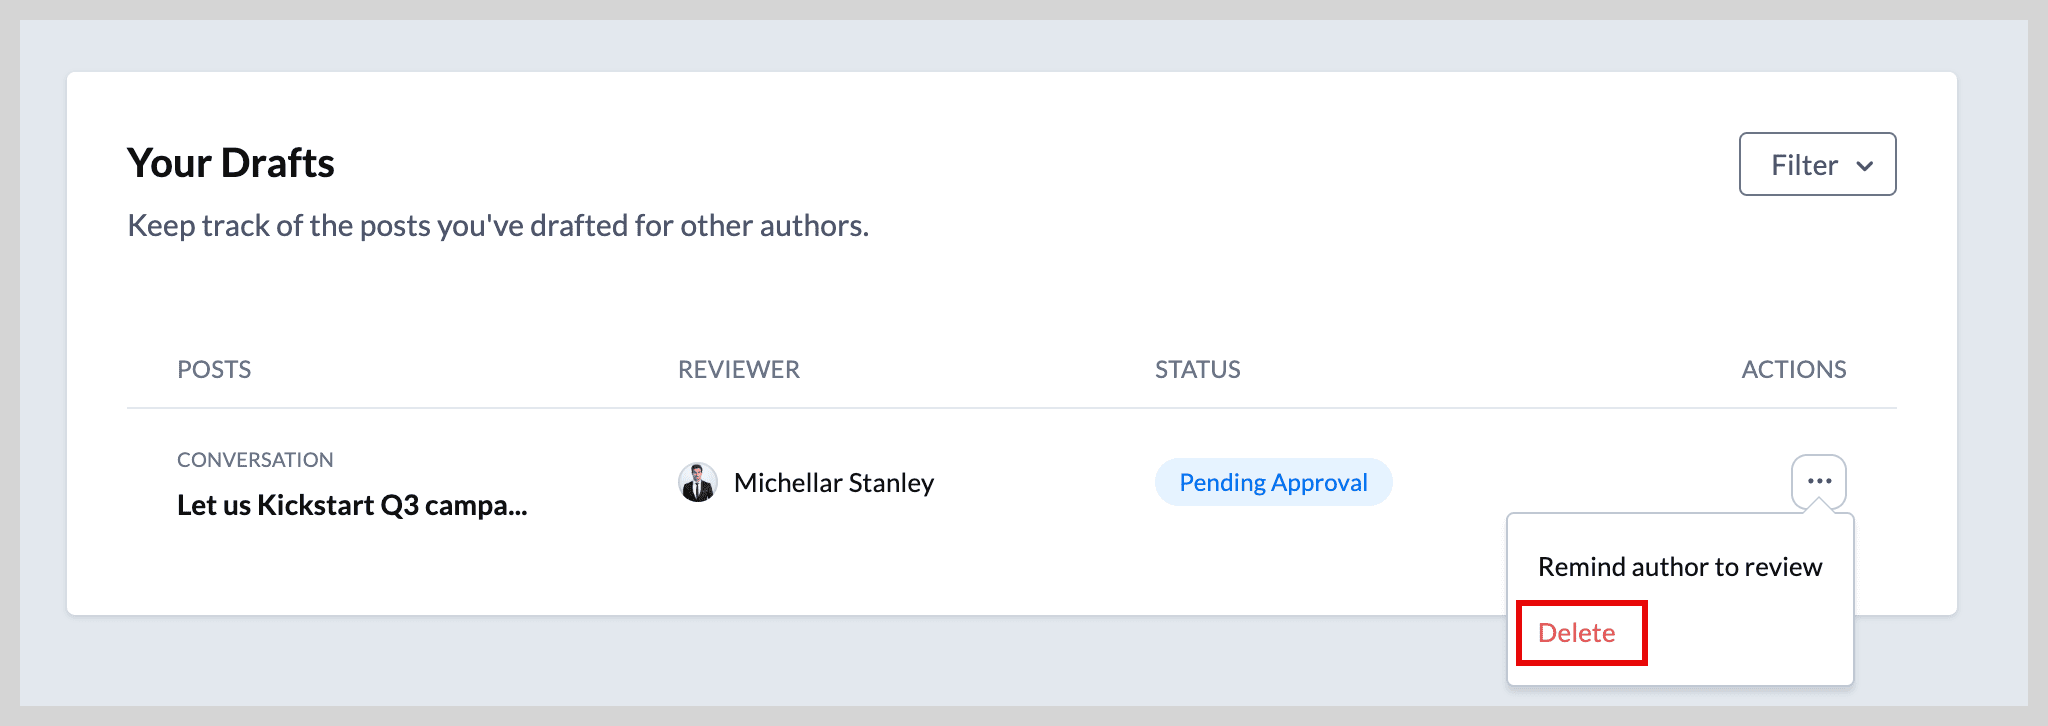Click the ACTIONS column header
Viewport: 2048px width, 726px height.
1794,369
